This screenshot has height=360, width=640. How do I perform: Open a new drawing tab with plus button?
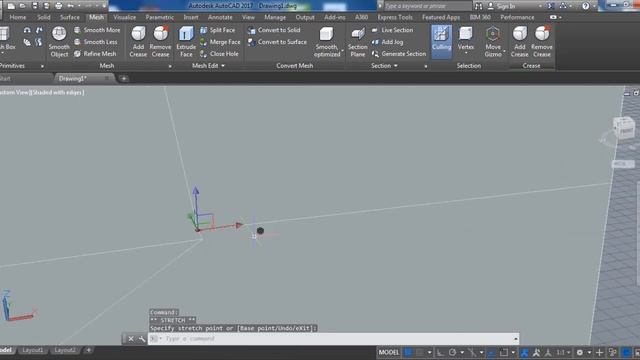(124, 78)
